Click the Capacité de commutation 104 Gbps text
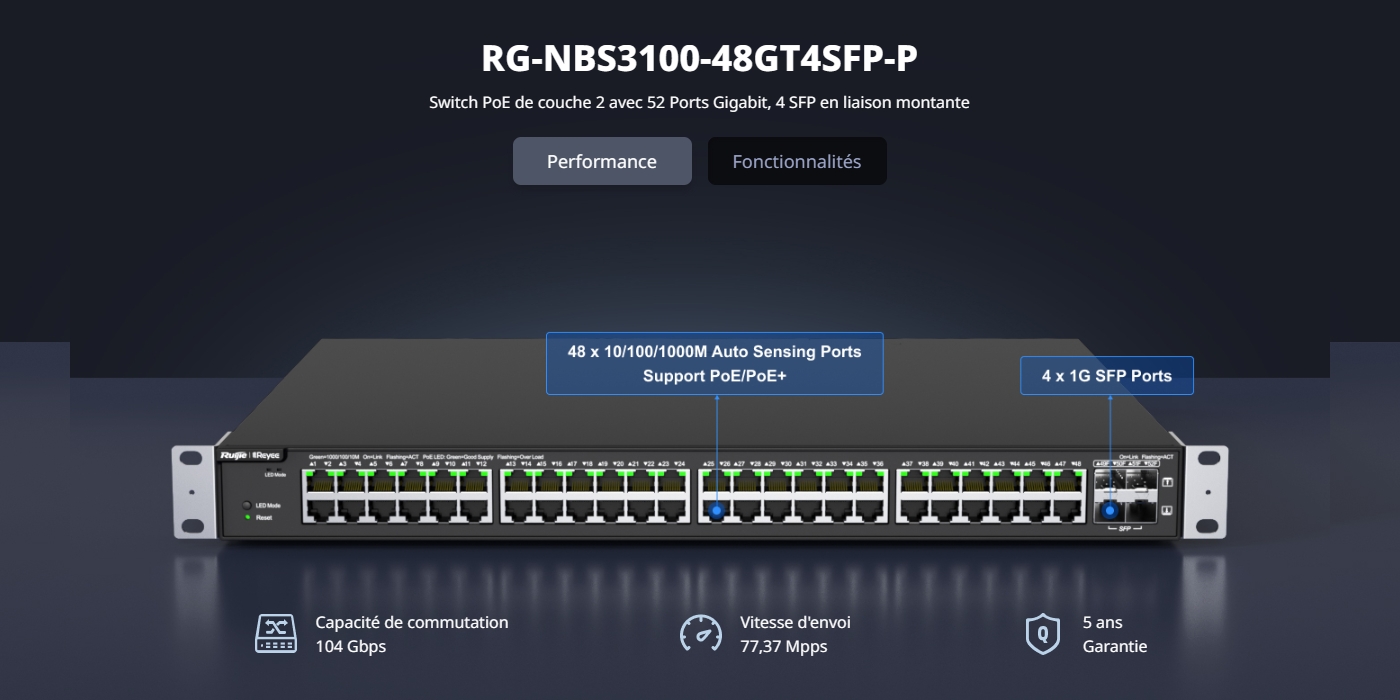The width and height of the screenshot is (1400, 700). point(411,634)
